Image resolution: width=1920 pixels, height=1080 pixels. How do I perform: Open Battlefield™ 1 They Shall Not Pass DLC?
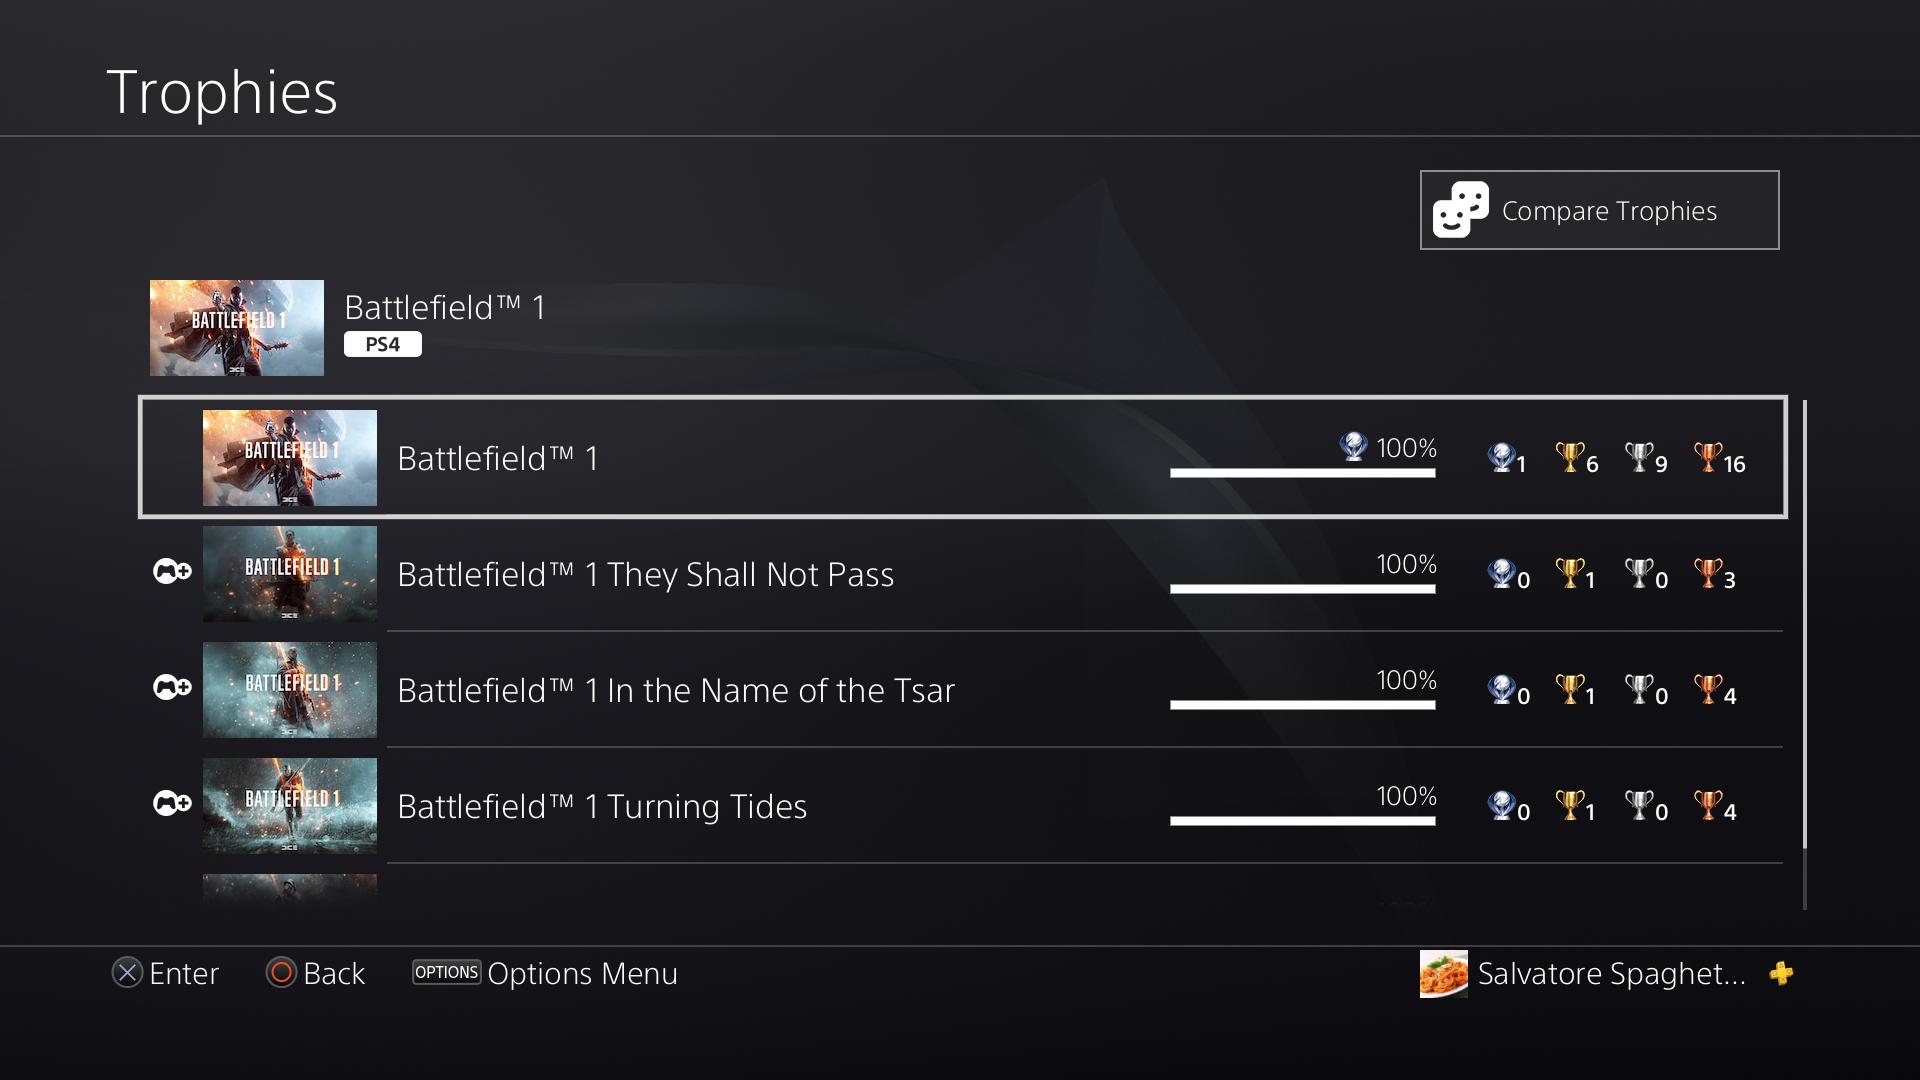(x=969, y=574)
